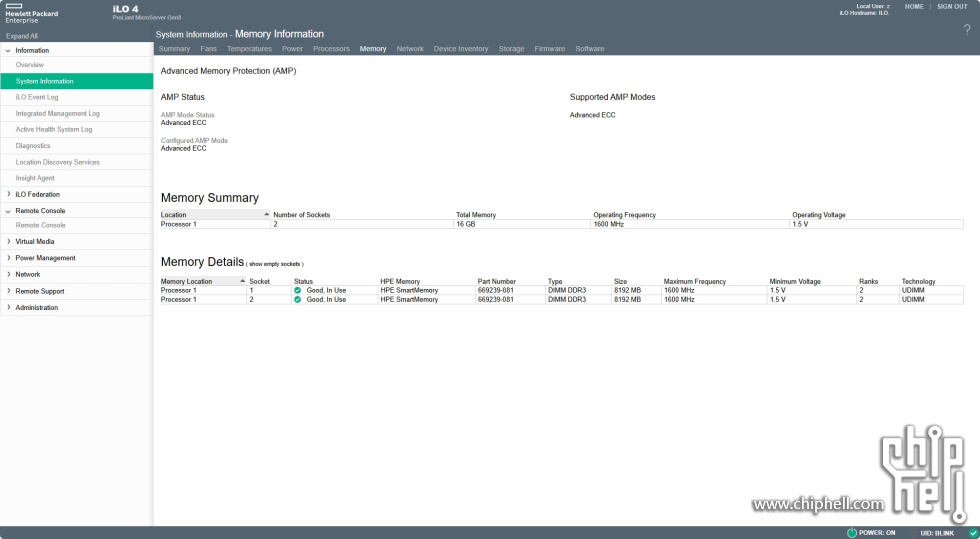Click SIGN OUT in the header
Image resolution: width=980 pixels, height=539 pixels.
pos(952,6)
